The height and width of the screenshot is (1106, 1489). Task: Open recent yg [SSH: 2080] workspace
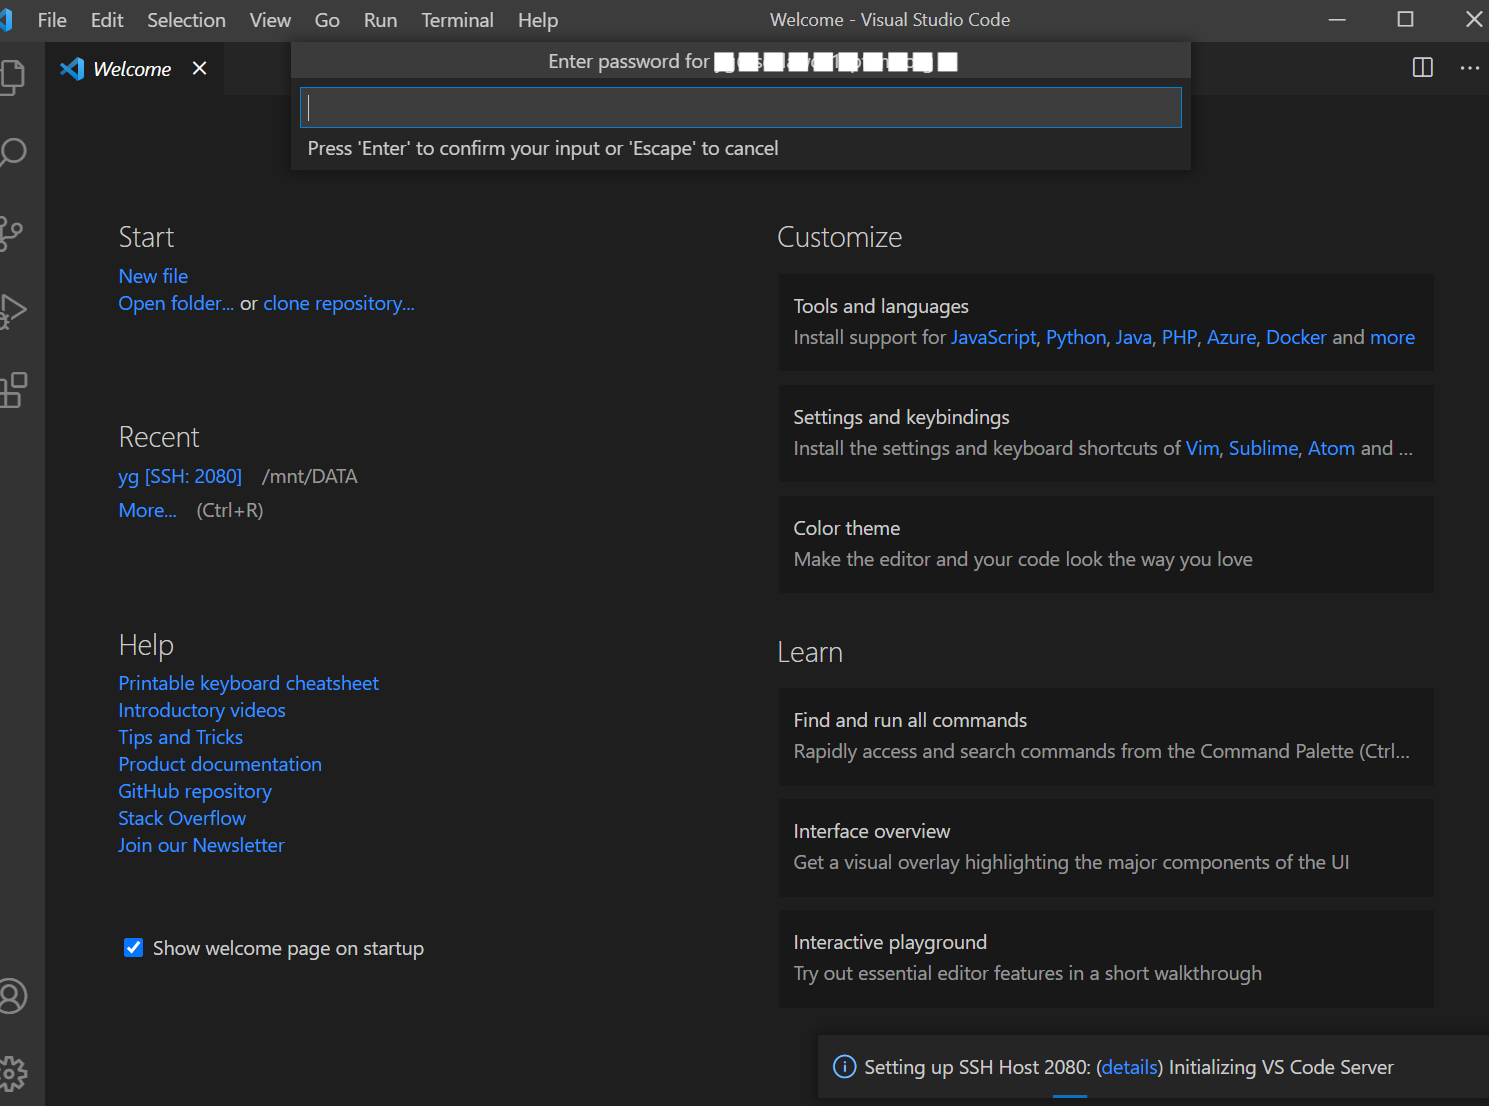point(180,476)
